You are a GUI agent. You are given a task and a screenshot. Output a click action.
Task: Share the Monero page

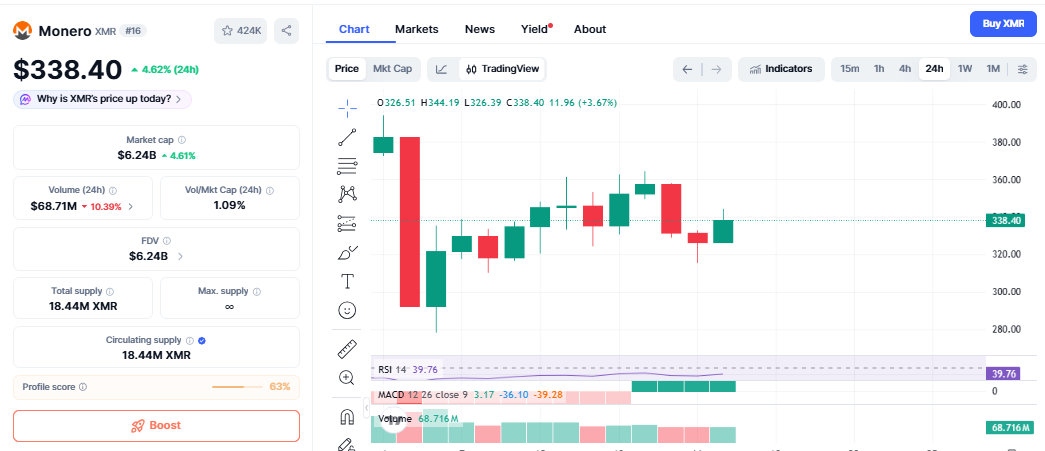click(x=287, y=31)
